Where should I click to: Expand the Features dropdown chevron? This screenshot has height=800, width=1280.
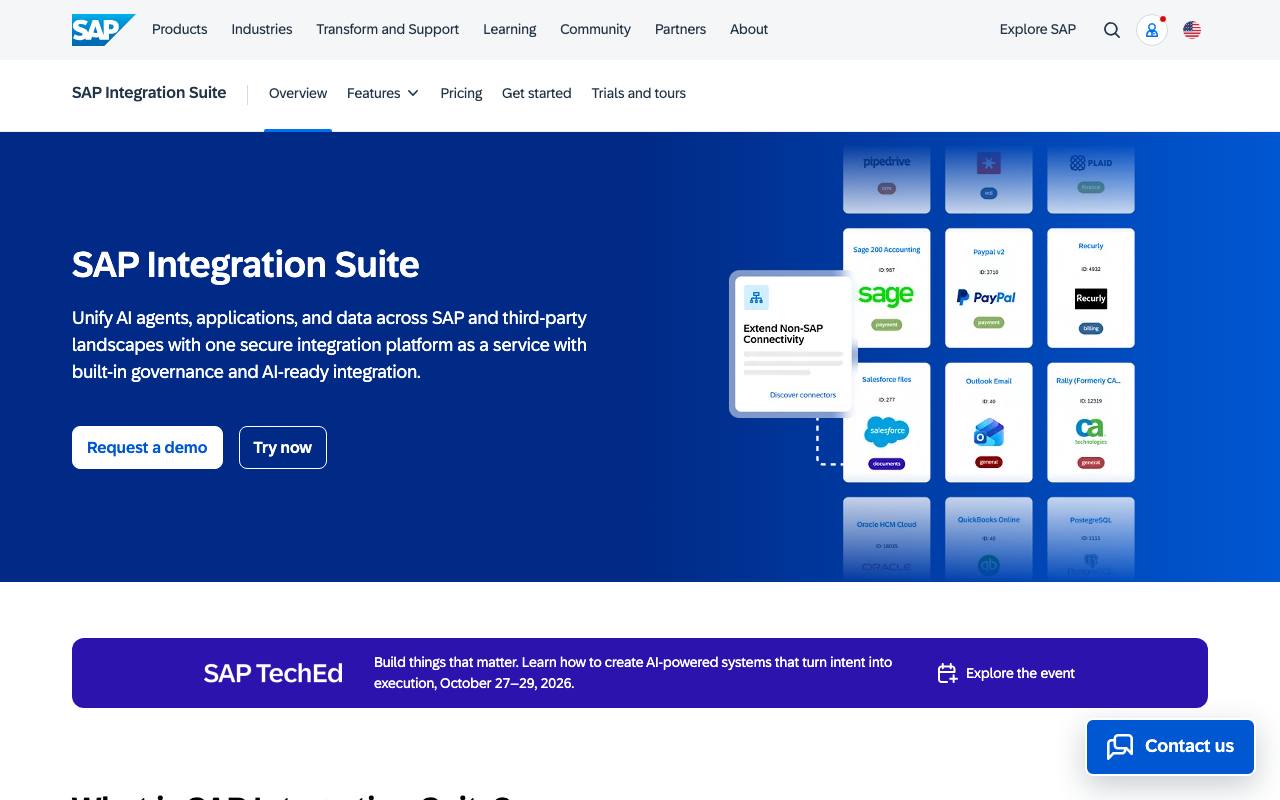tap(413, 93)
